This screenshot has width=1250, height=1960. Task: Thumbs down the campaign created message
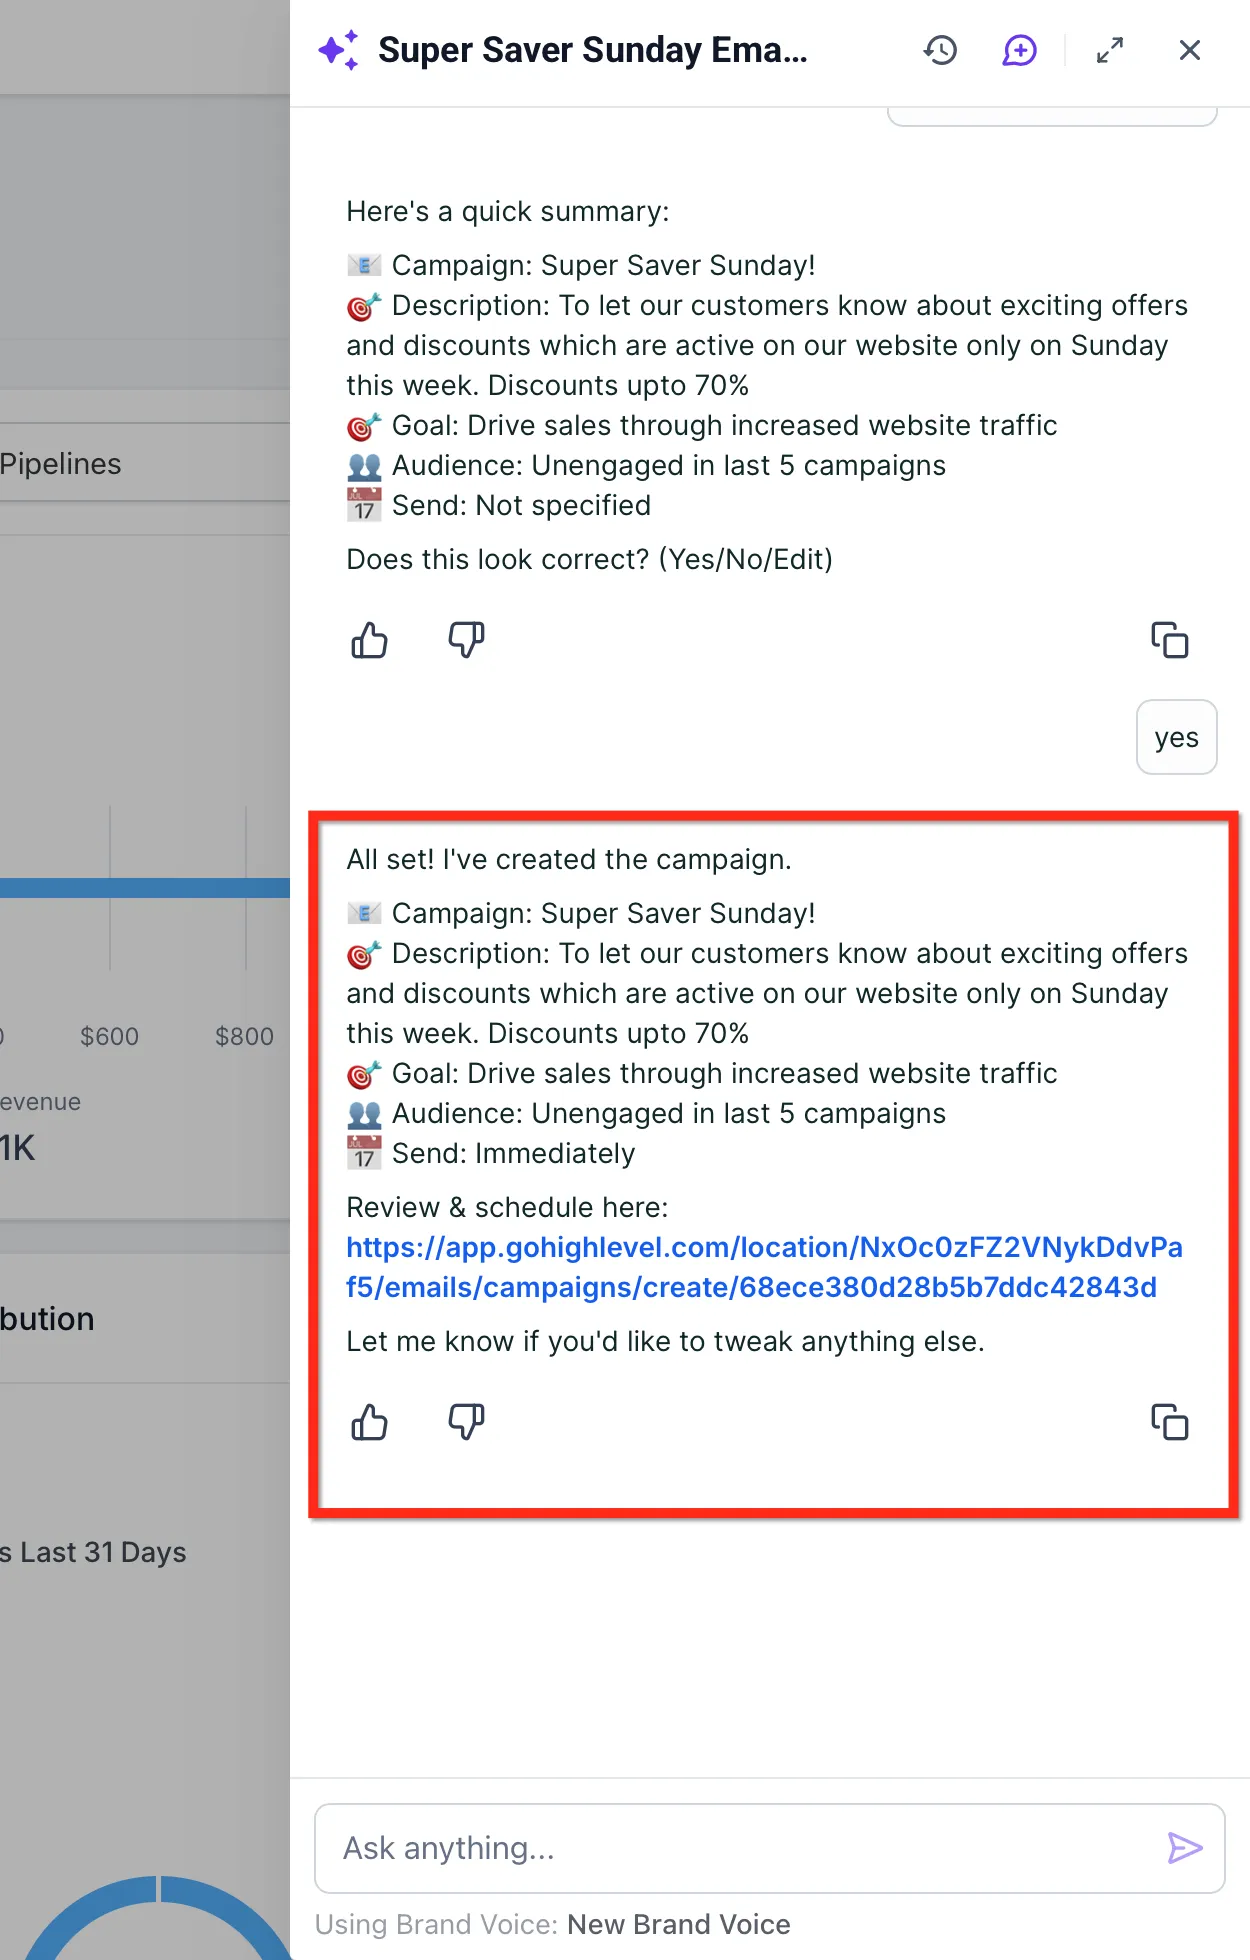point(466,1422)
